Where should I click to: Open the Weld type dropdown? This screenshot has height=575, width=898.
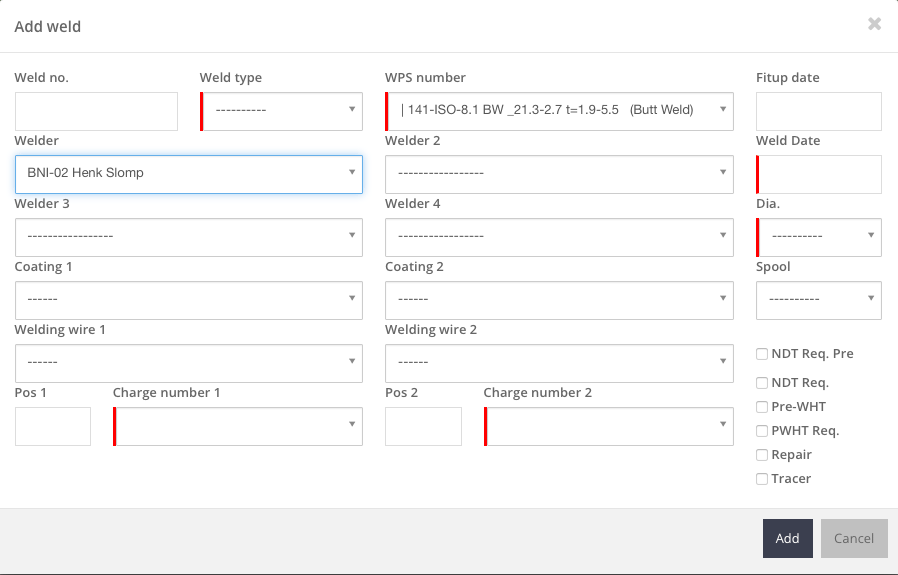[x=281, y=111]
